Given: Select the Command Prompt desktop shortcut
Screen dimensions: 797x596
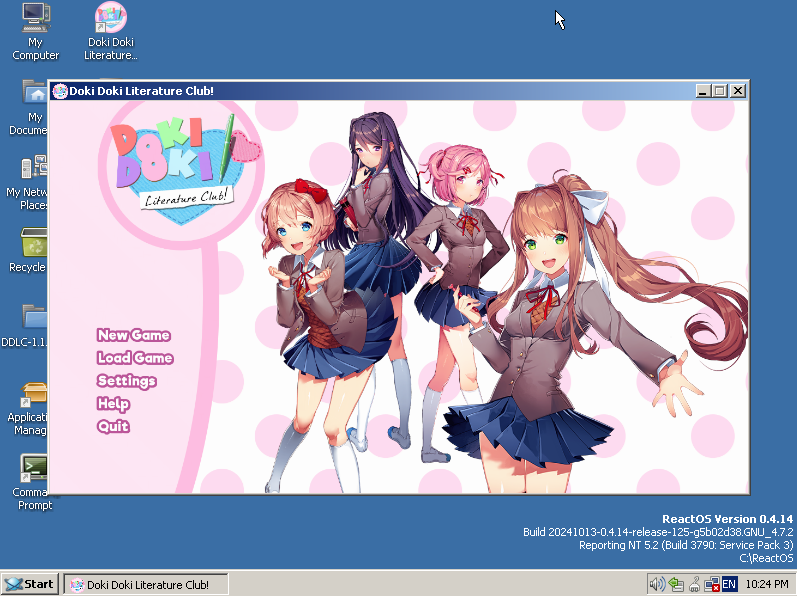Looking at the screenshot, I should (x=34, y=483).
